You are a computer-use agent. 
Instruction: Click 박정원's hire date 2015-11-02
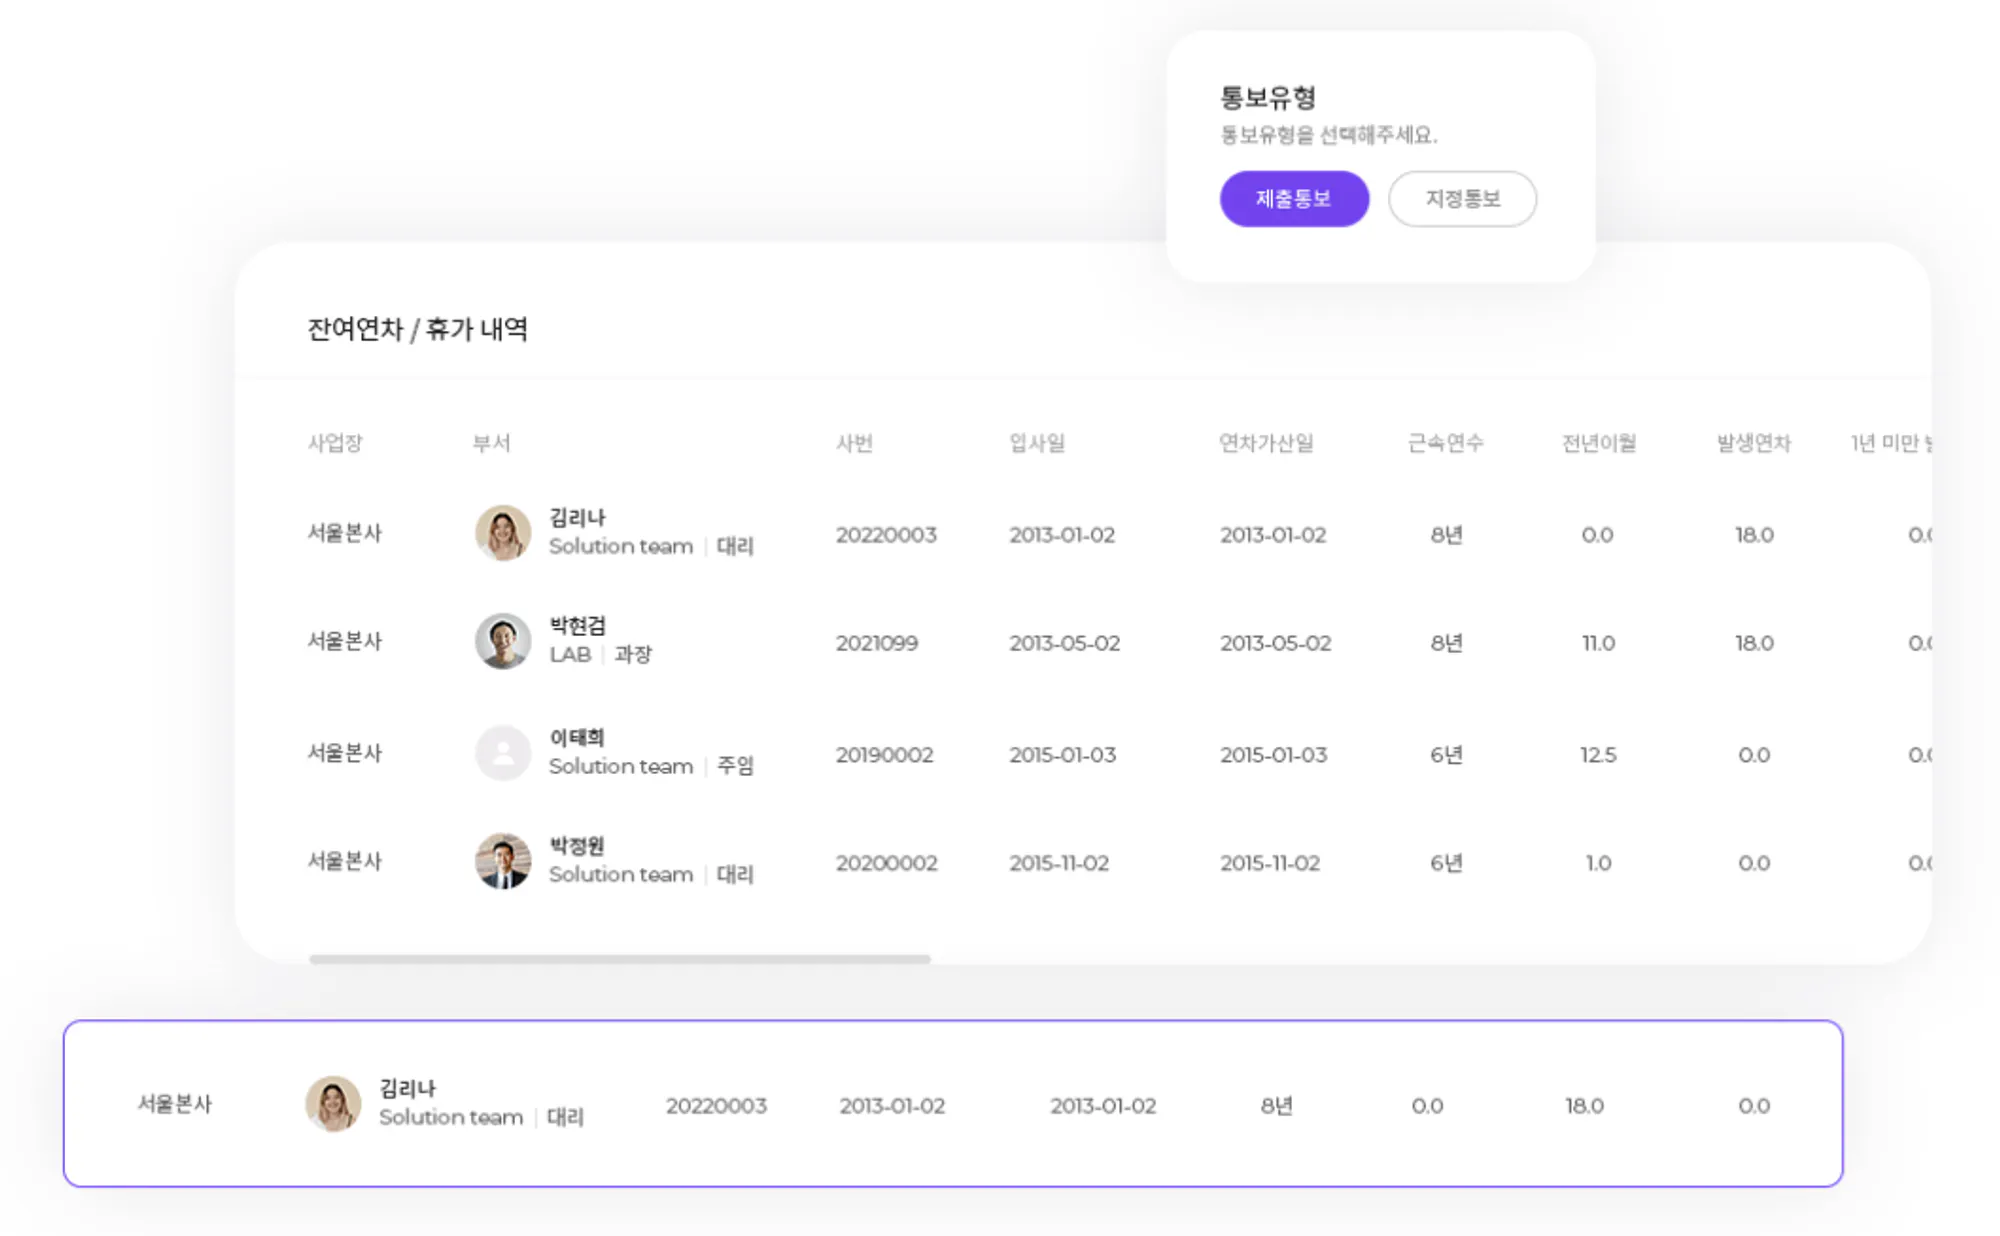(1059, 863)
